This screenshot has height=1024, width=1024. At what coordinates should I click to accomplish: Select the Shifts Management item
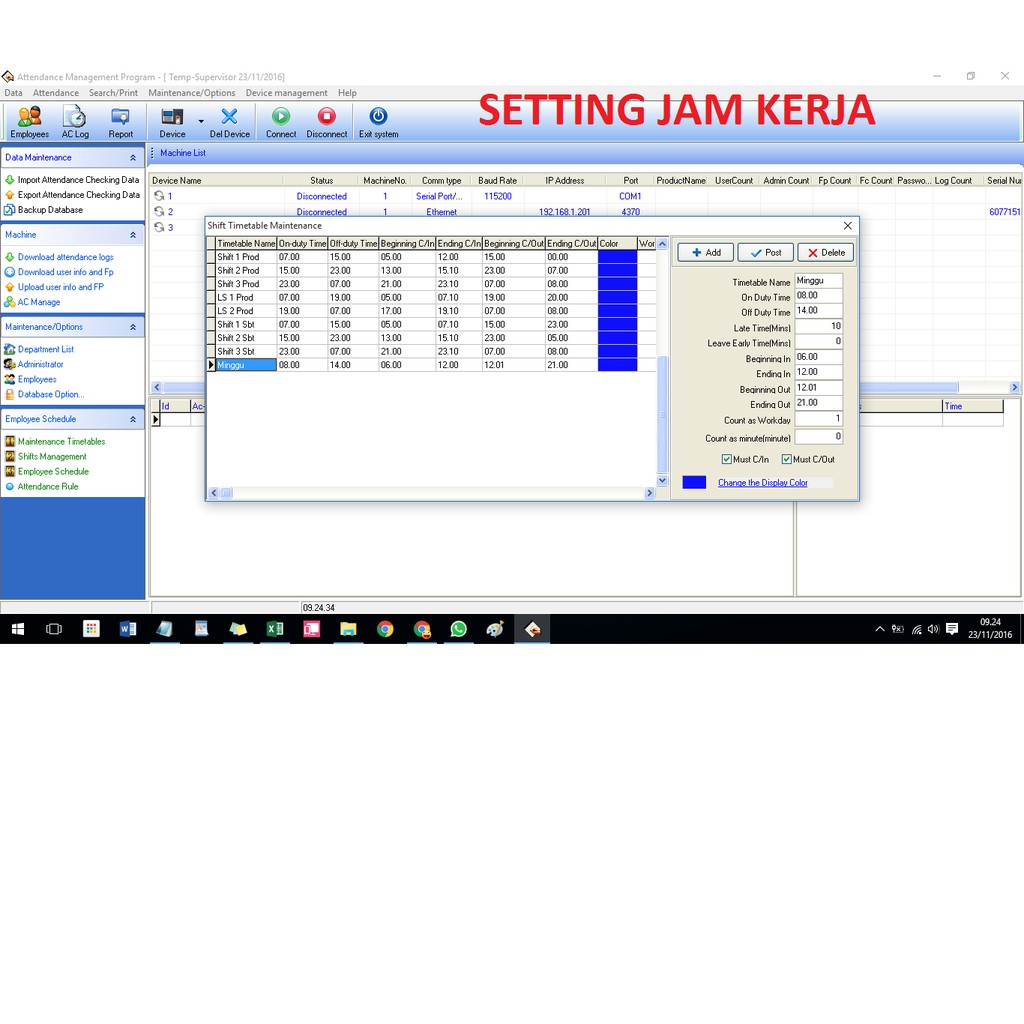click(x=52, y=457)
